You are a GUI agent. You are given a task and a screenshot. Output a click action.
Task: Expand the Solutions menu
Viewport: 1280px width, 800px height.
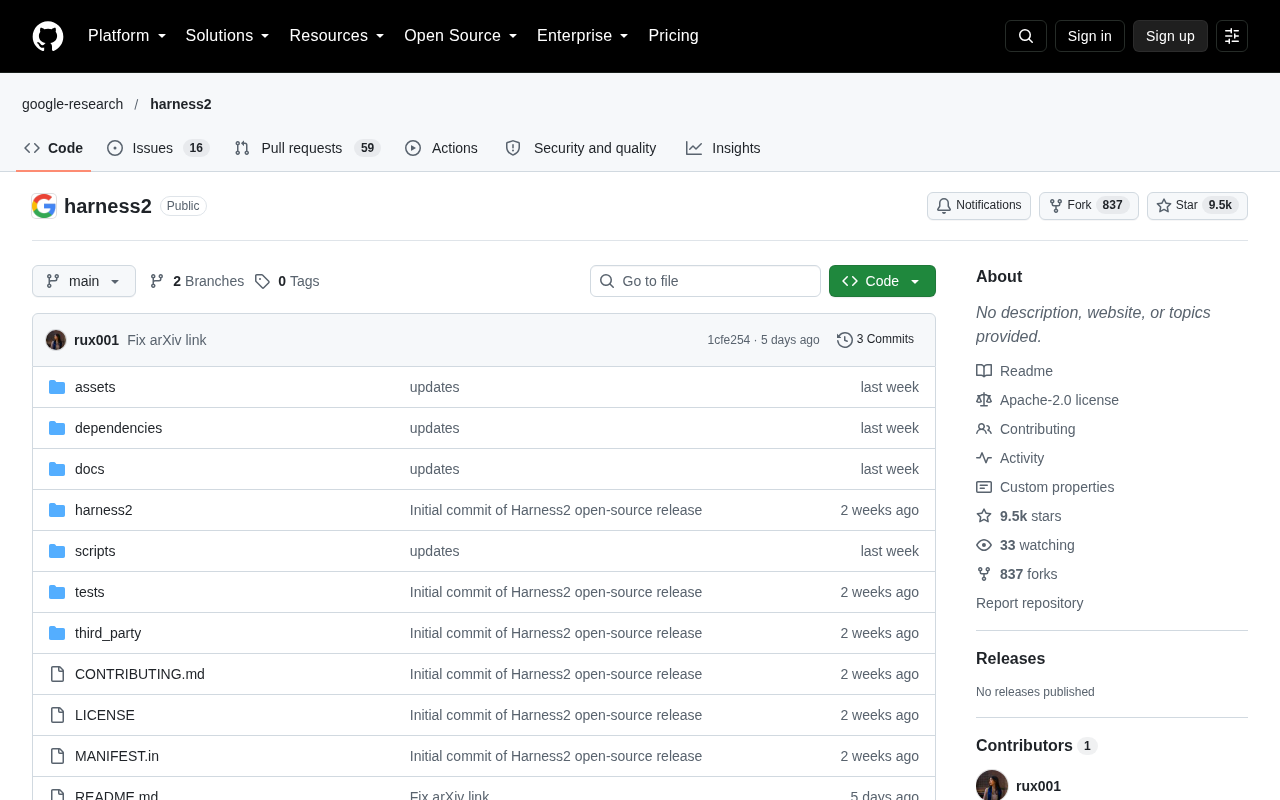[228, 36]
